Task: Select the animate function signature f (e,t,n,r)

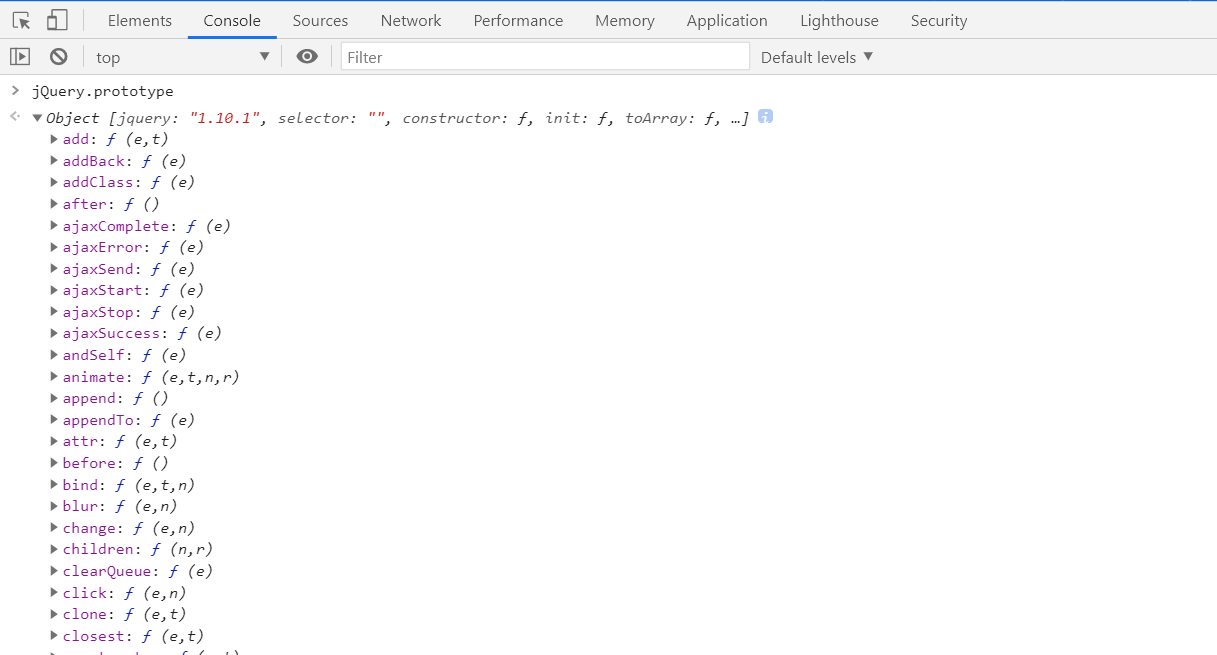Action: pos(190,377)
